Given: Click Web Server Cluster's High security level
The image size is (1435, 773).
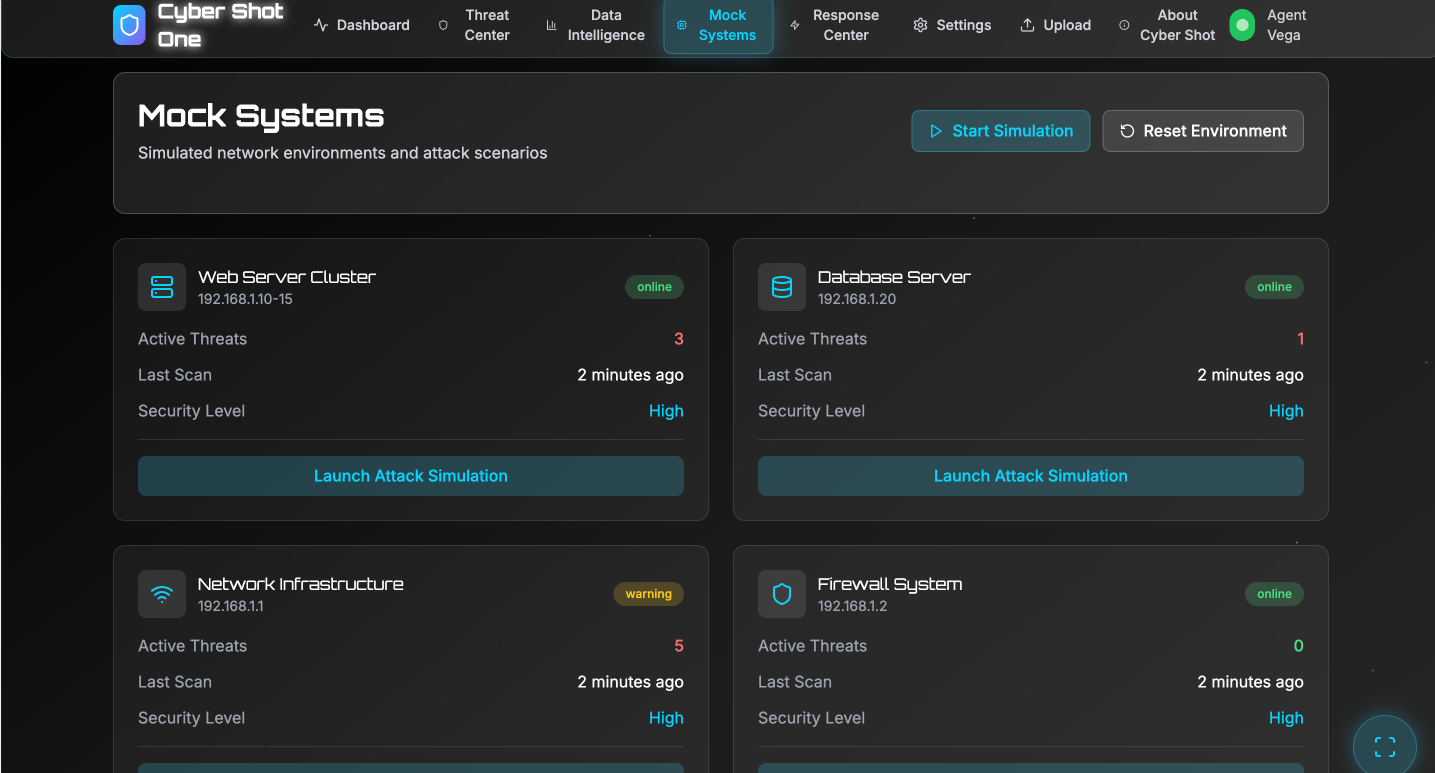Looking at the screenshot, I should tap(666, 411).
